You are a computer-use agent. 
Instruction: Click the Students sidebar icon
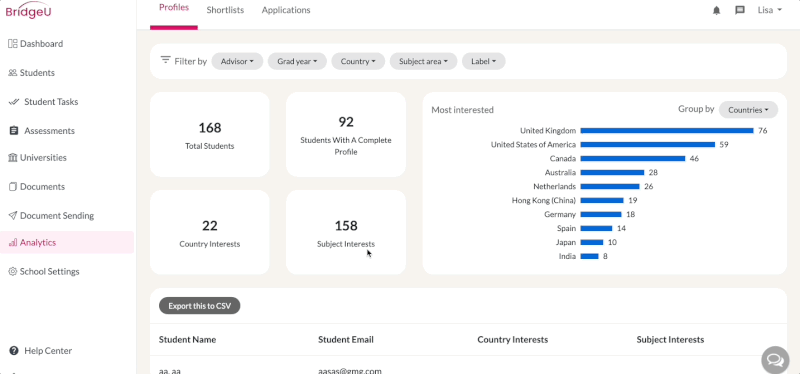[13, 73]
